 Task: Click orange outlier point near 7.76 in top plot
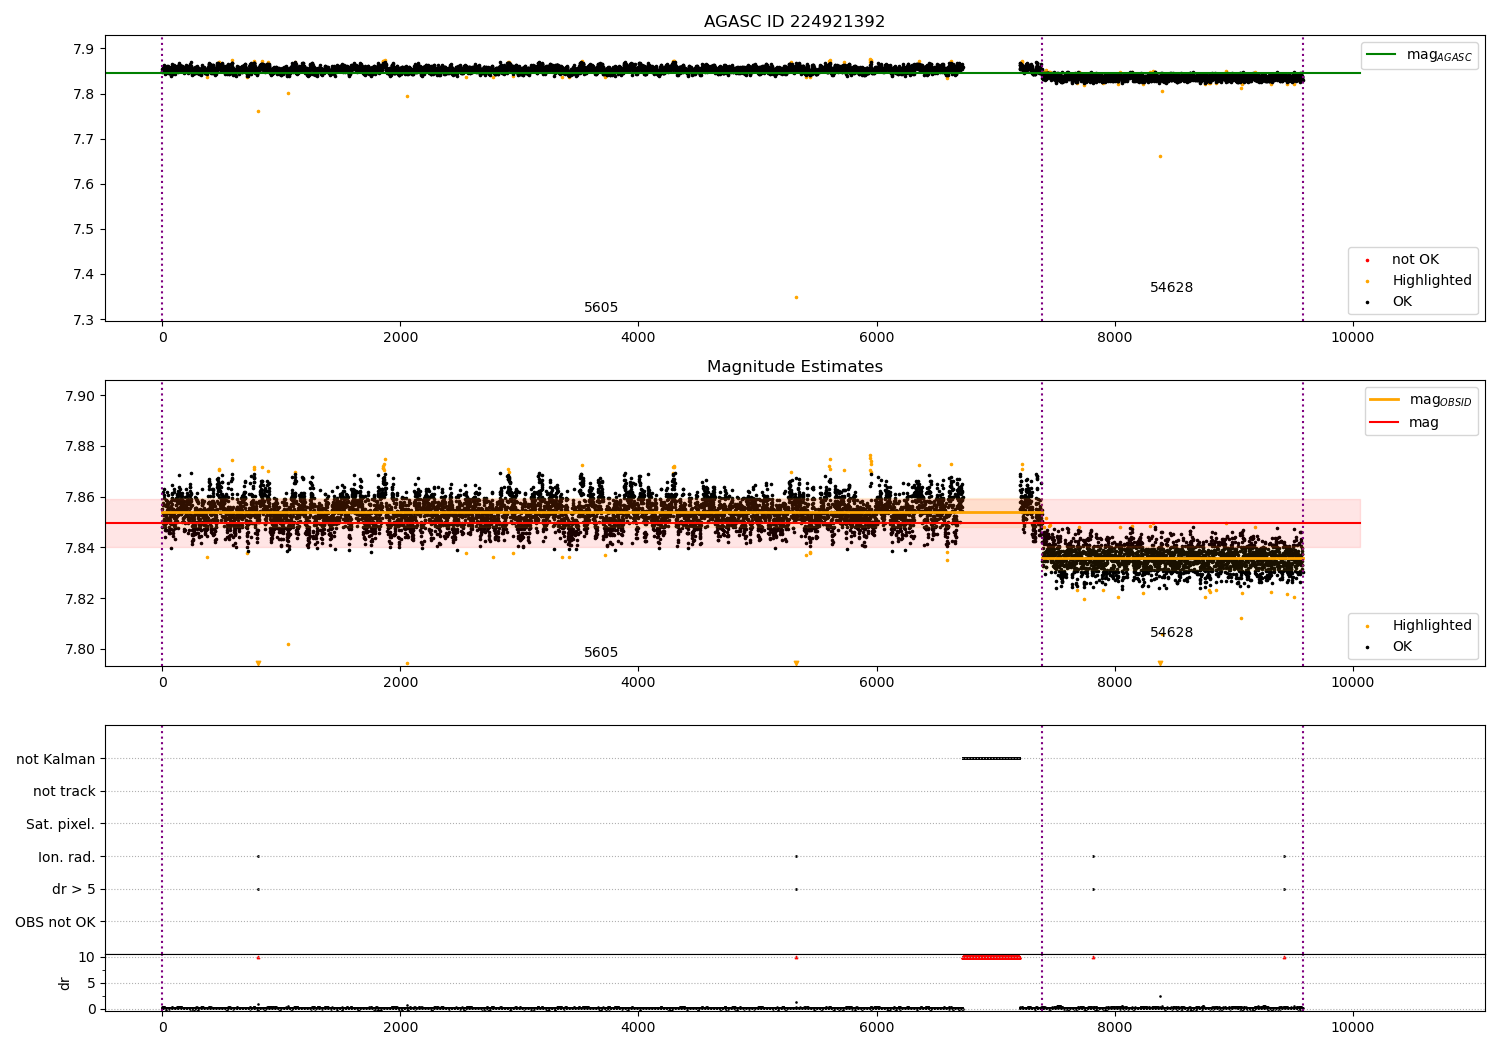coord(258,111)
